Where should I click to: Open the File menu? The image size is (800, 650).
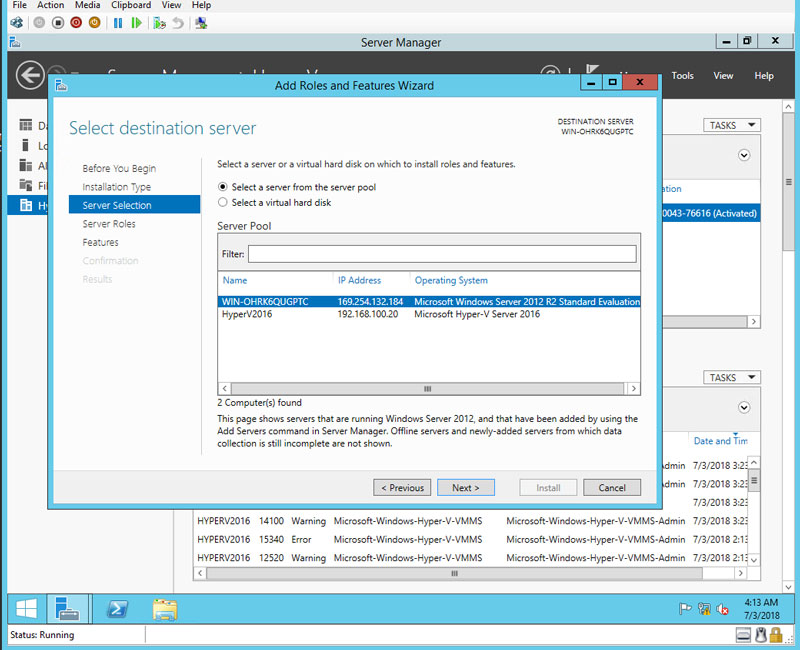point(19,5)
